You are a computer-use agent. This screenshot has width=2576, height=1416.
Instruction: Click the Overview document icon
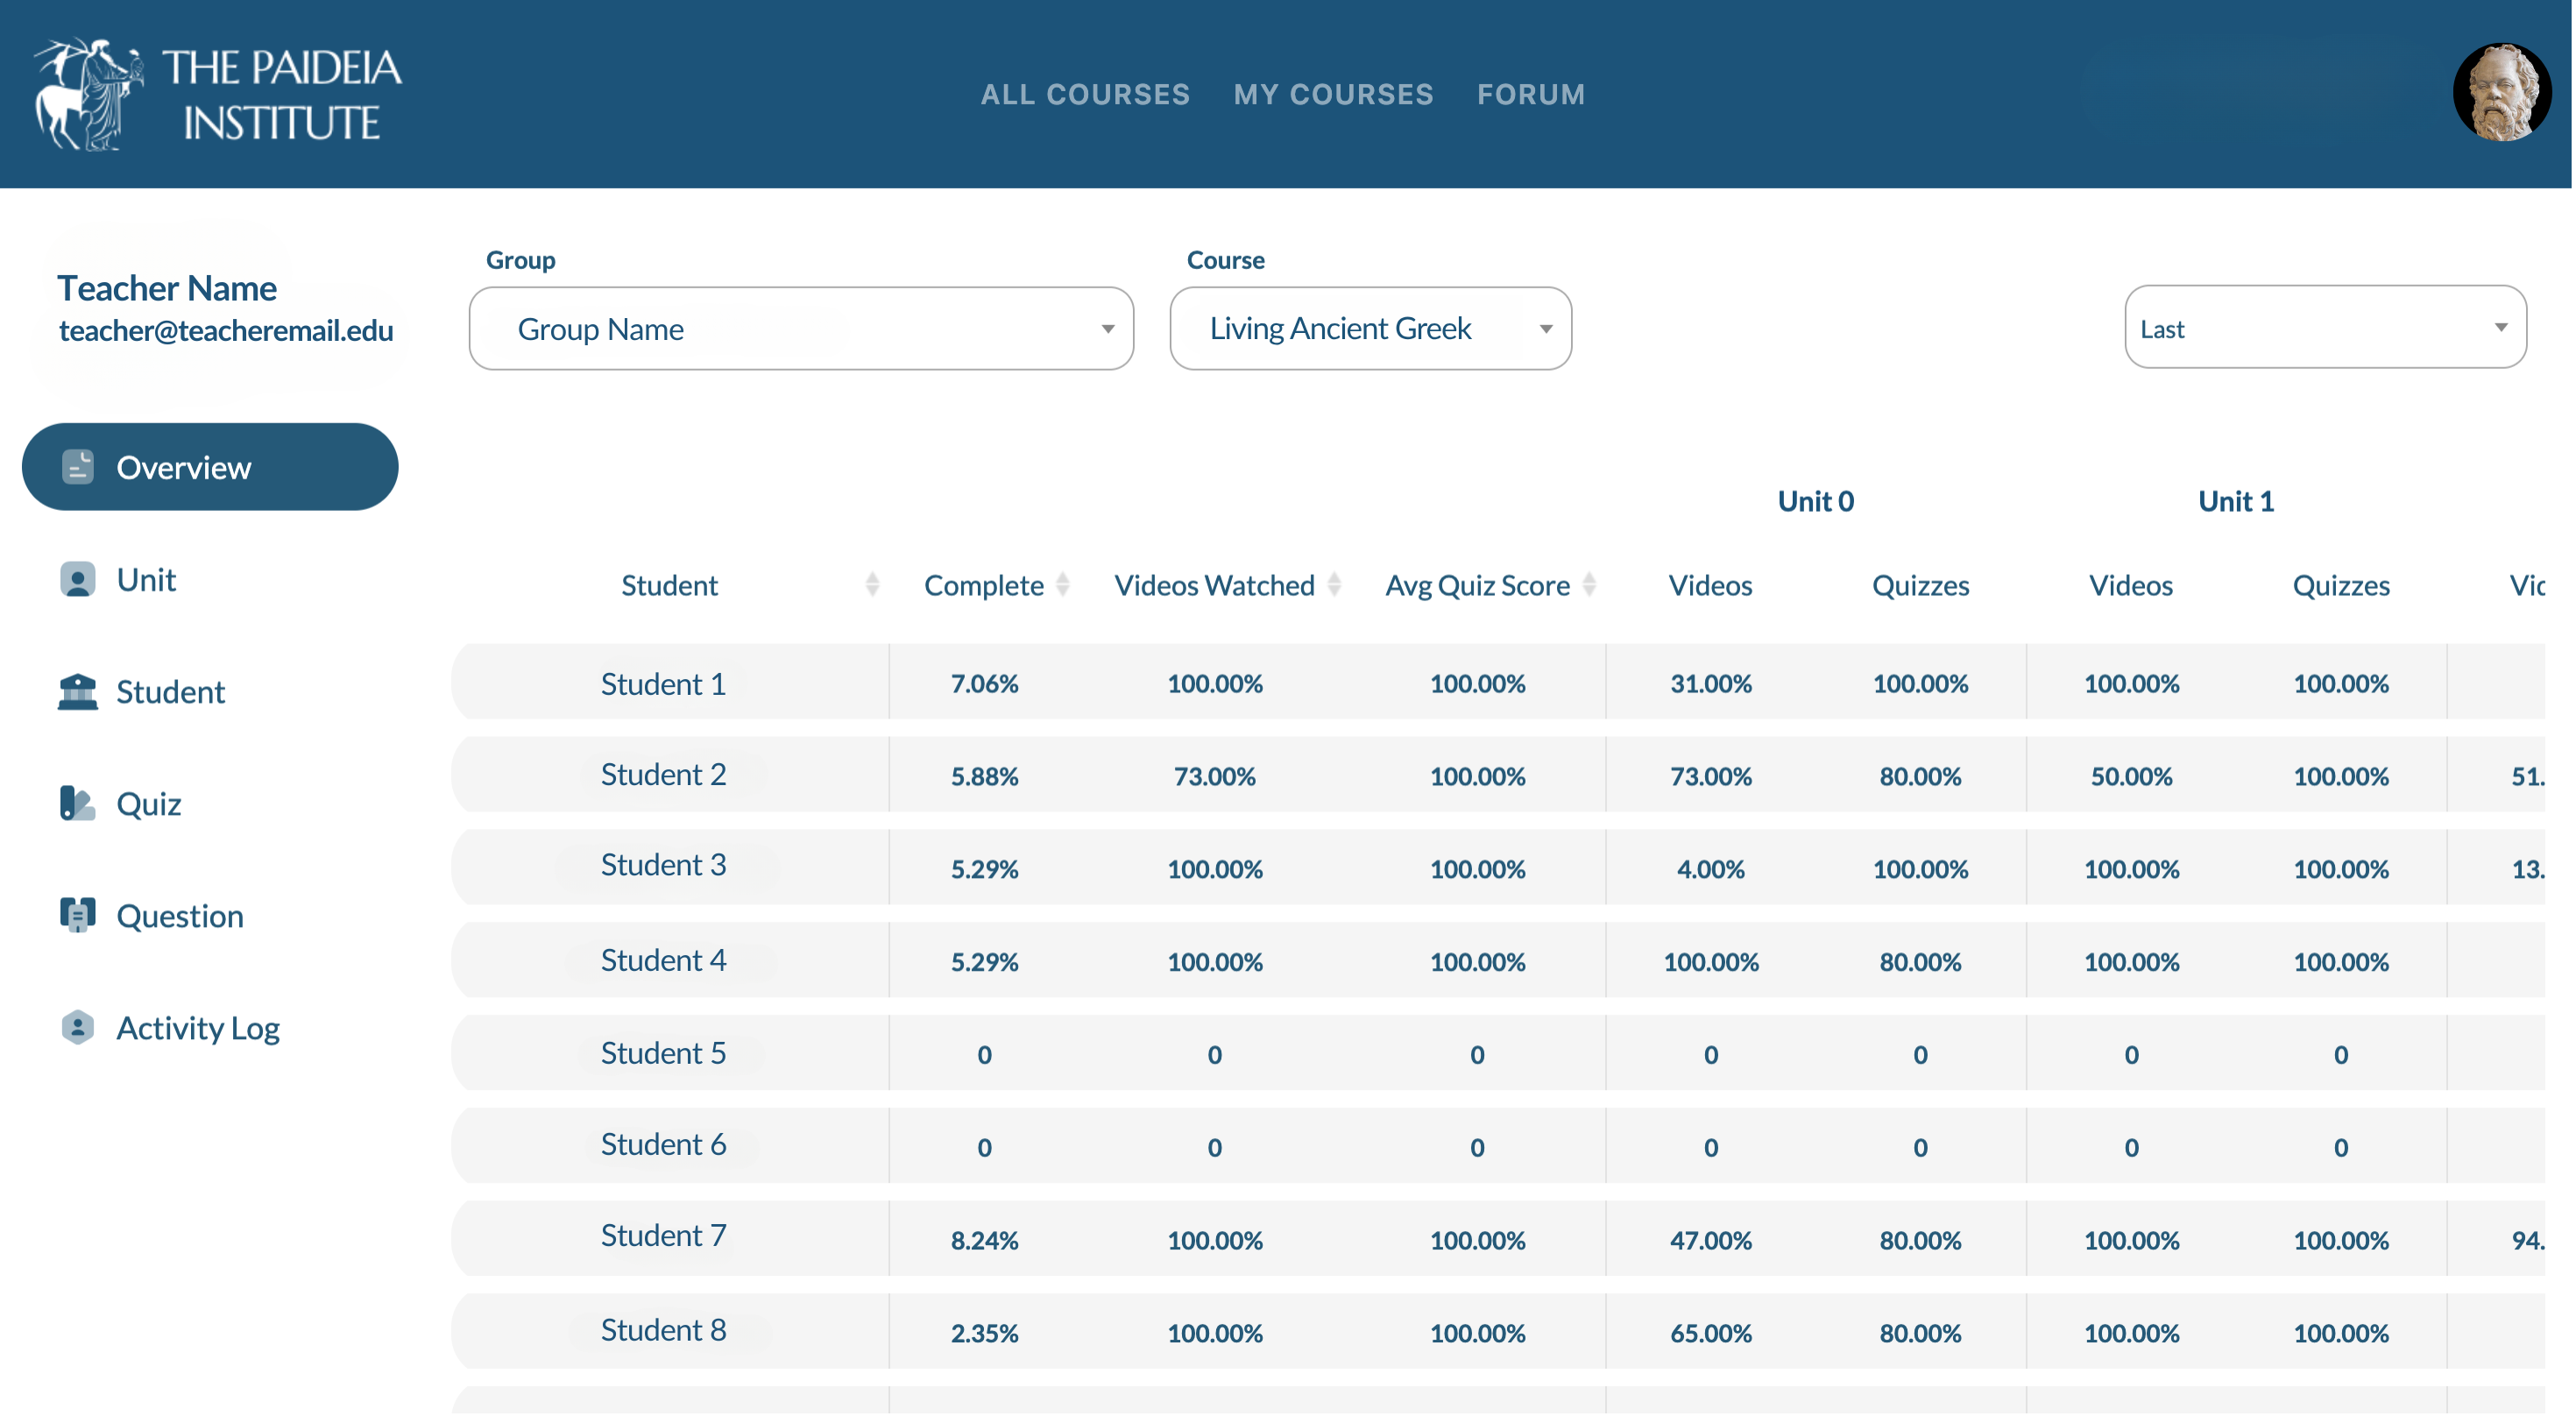(77, 467)
